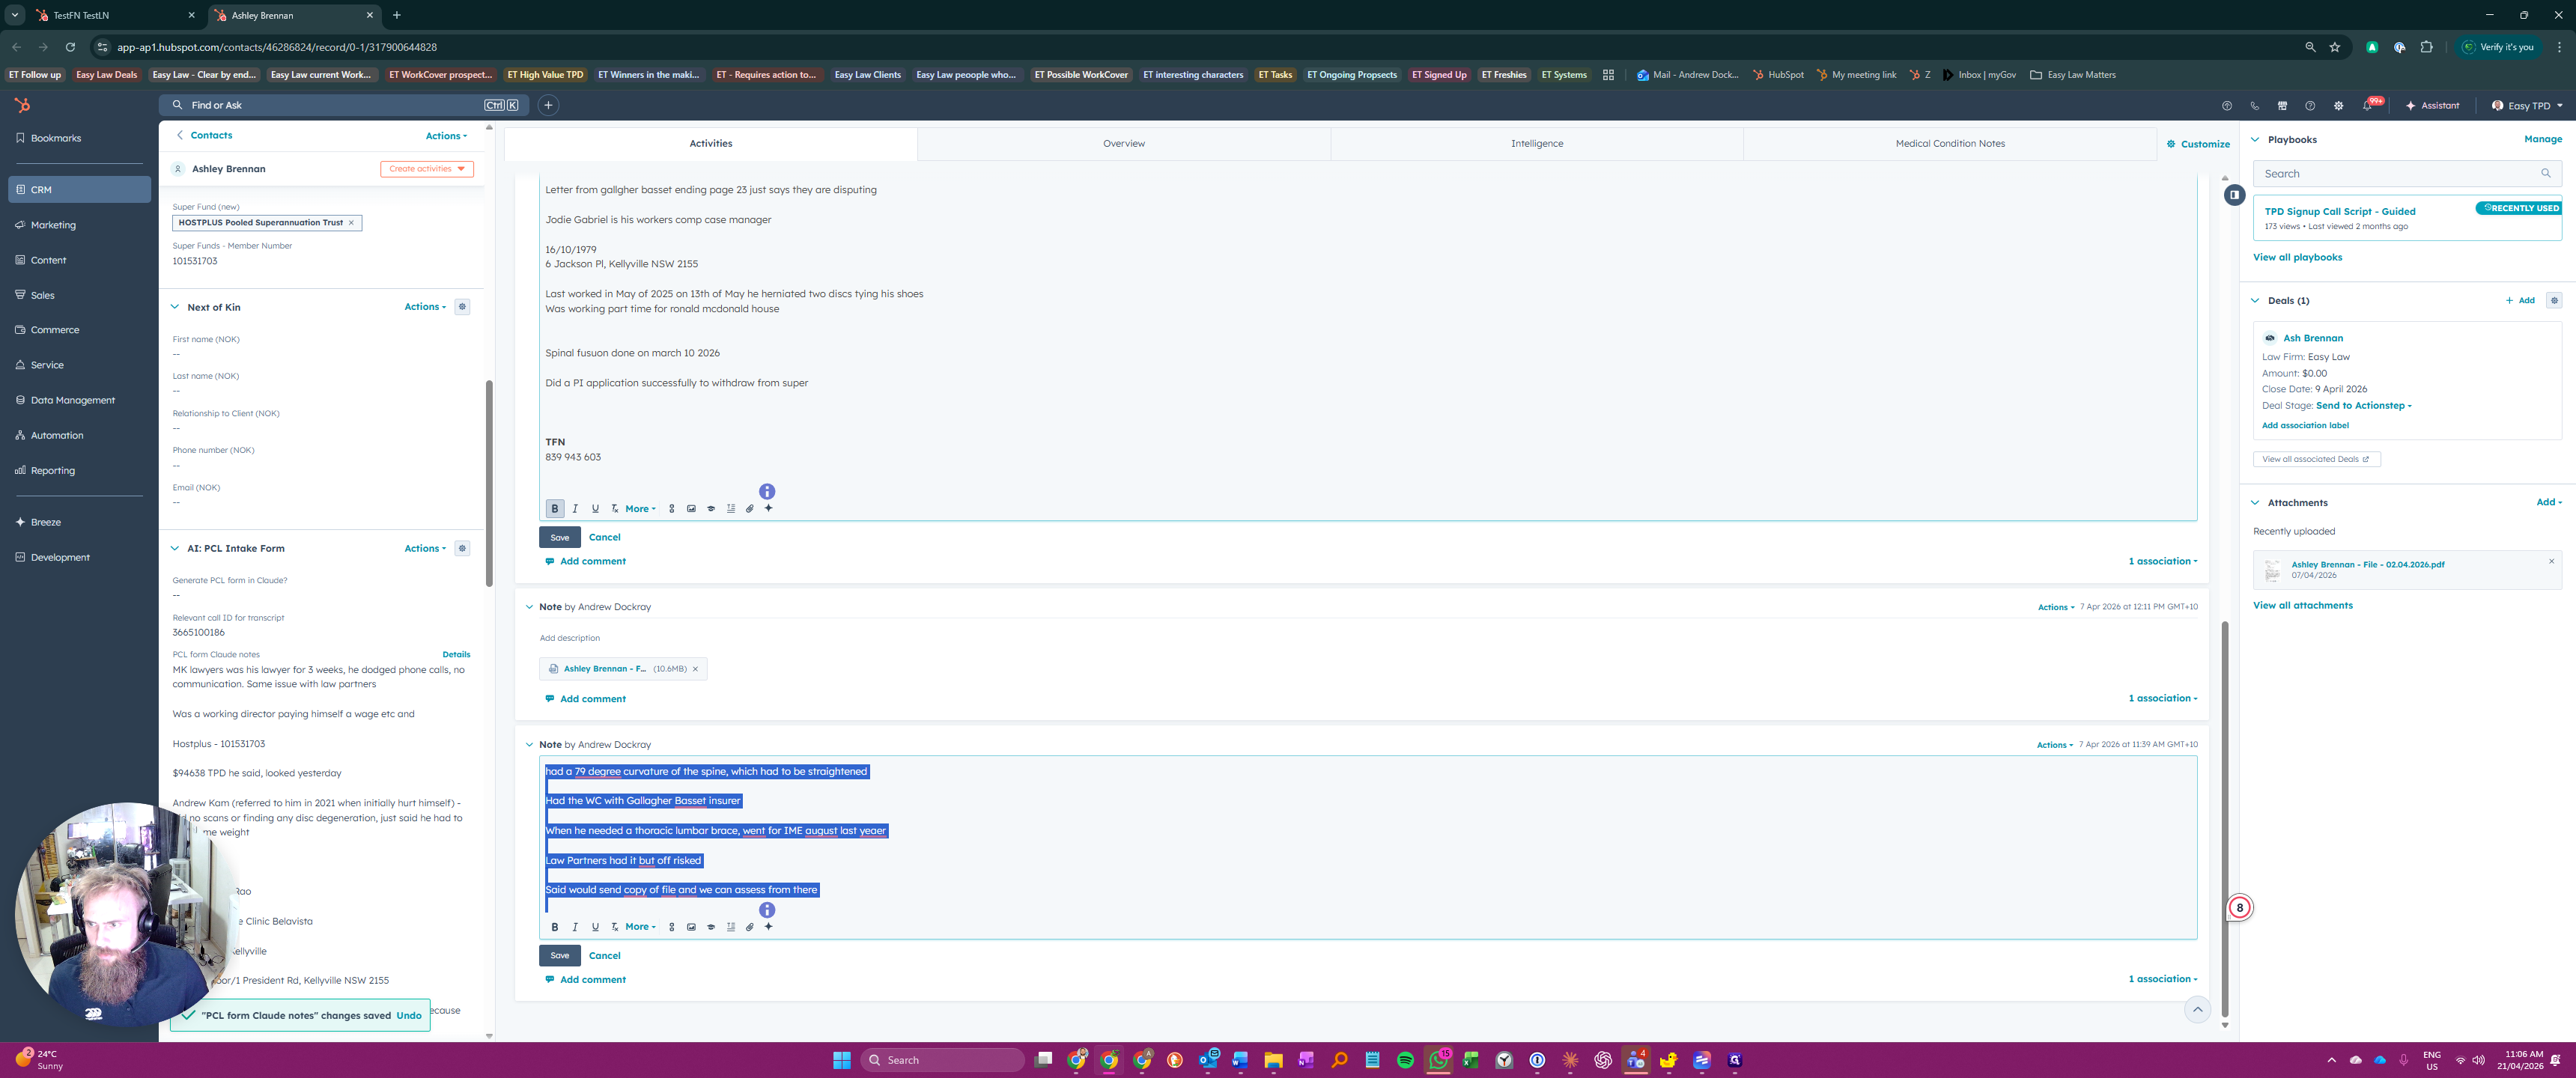Collapse the Deals (1) section

(2255, 300)
